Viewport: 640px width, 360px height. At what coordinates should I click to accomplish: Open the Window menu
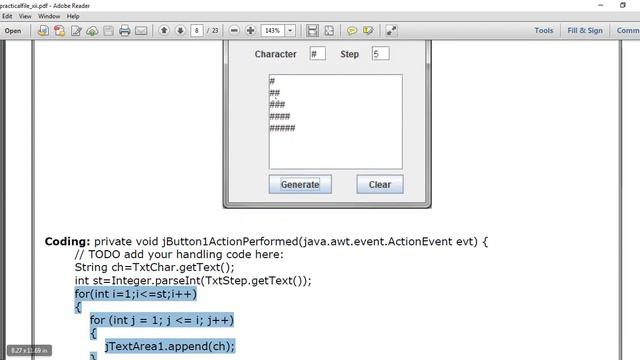click(x=49, y=16)
